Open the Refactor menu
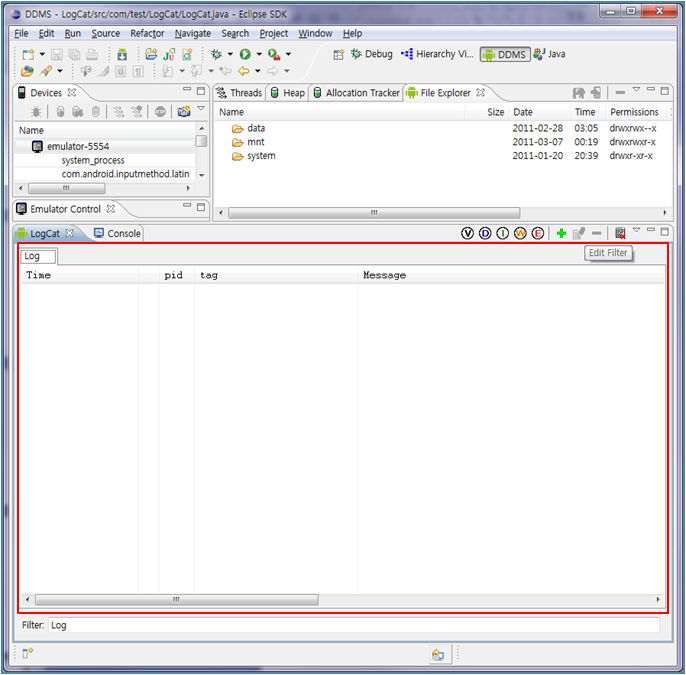 point(147,33)
